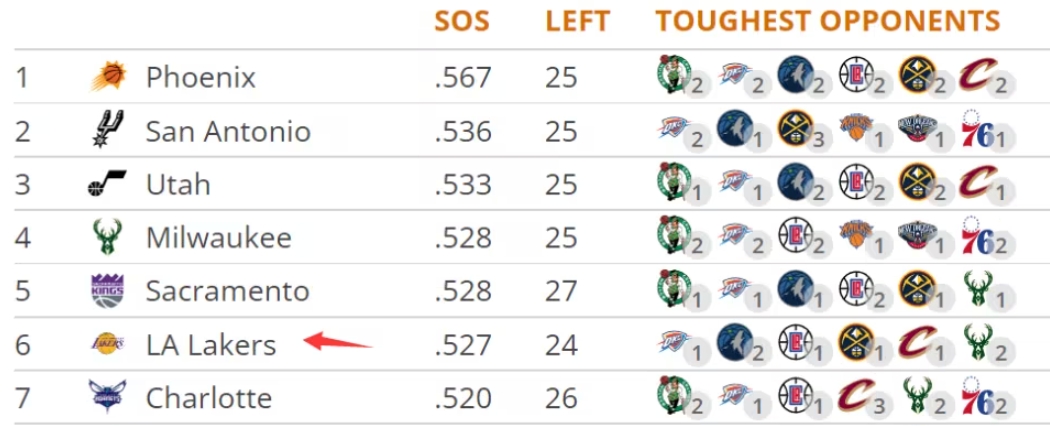Open the Phoenix team name link
The height and width of the screenshot is (426, 1050).
pos(200,77)
